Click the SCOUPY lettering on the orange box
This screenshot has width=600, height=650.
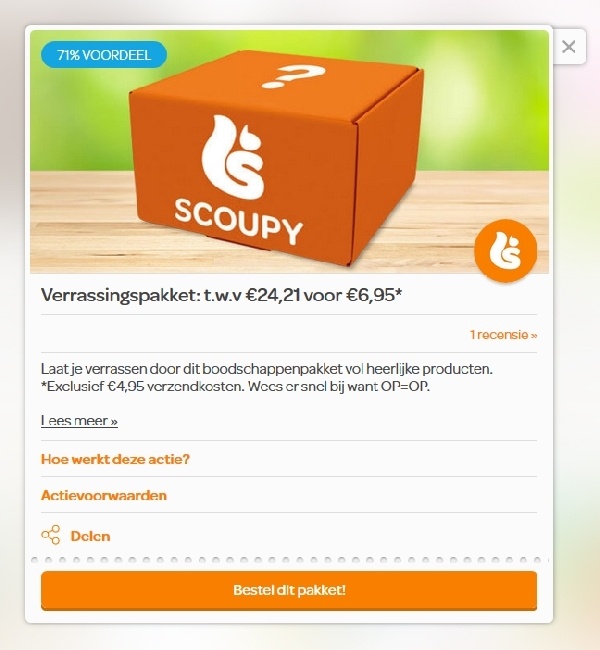(238, 222)
